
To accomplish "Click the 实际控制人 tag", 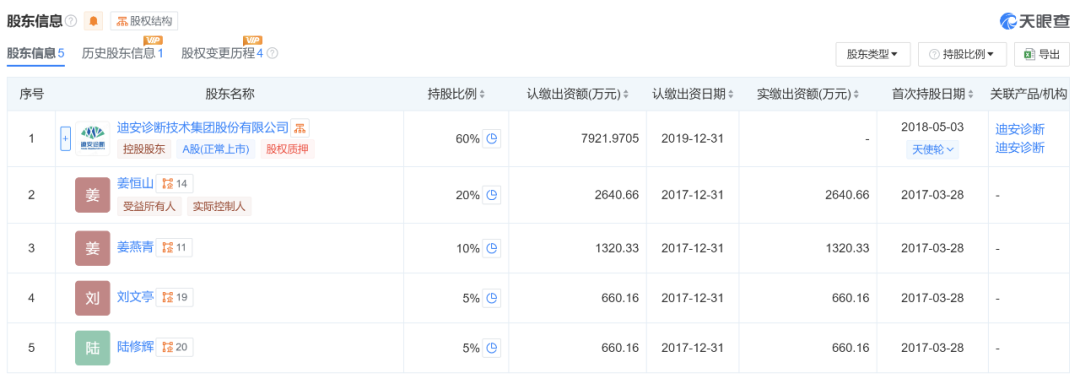I will [x=220, y=206].
